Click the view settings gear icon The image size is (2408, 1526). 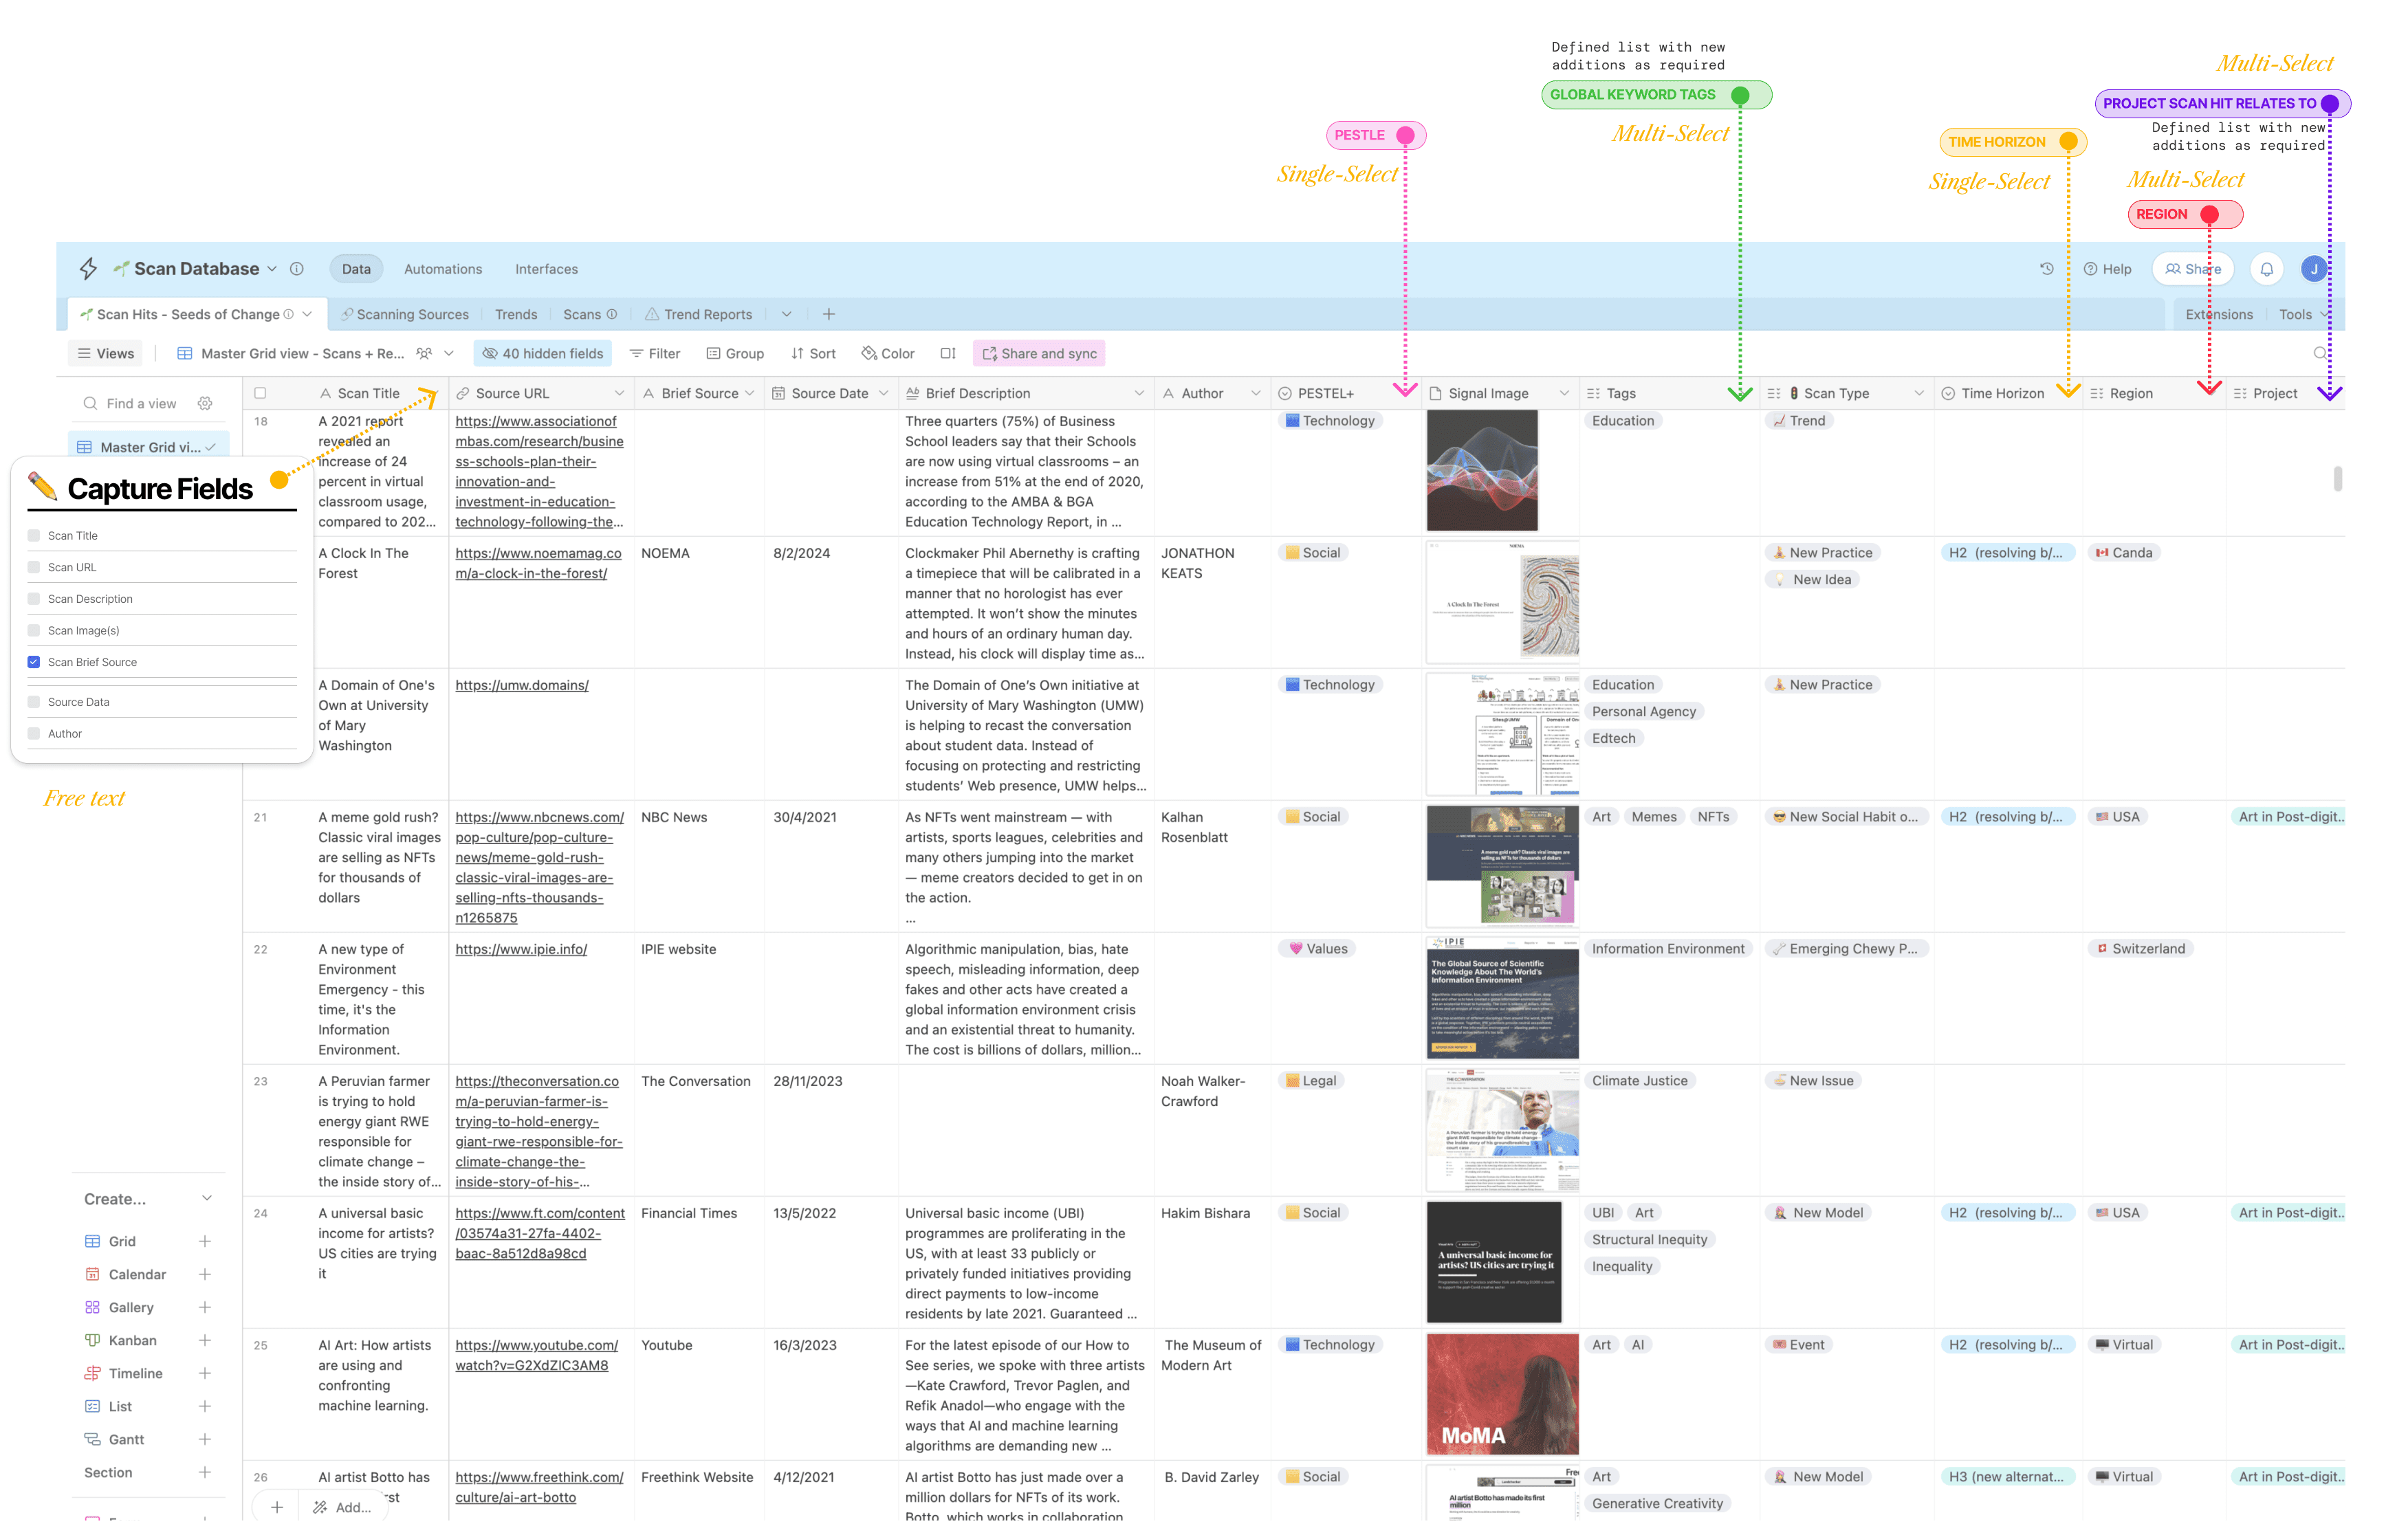pyautogui.click(x=205, y=403)
